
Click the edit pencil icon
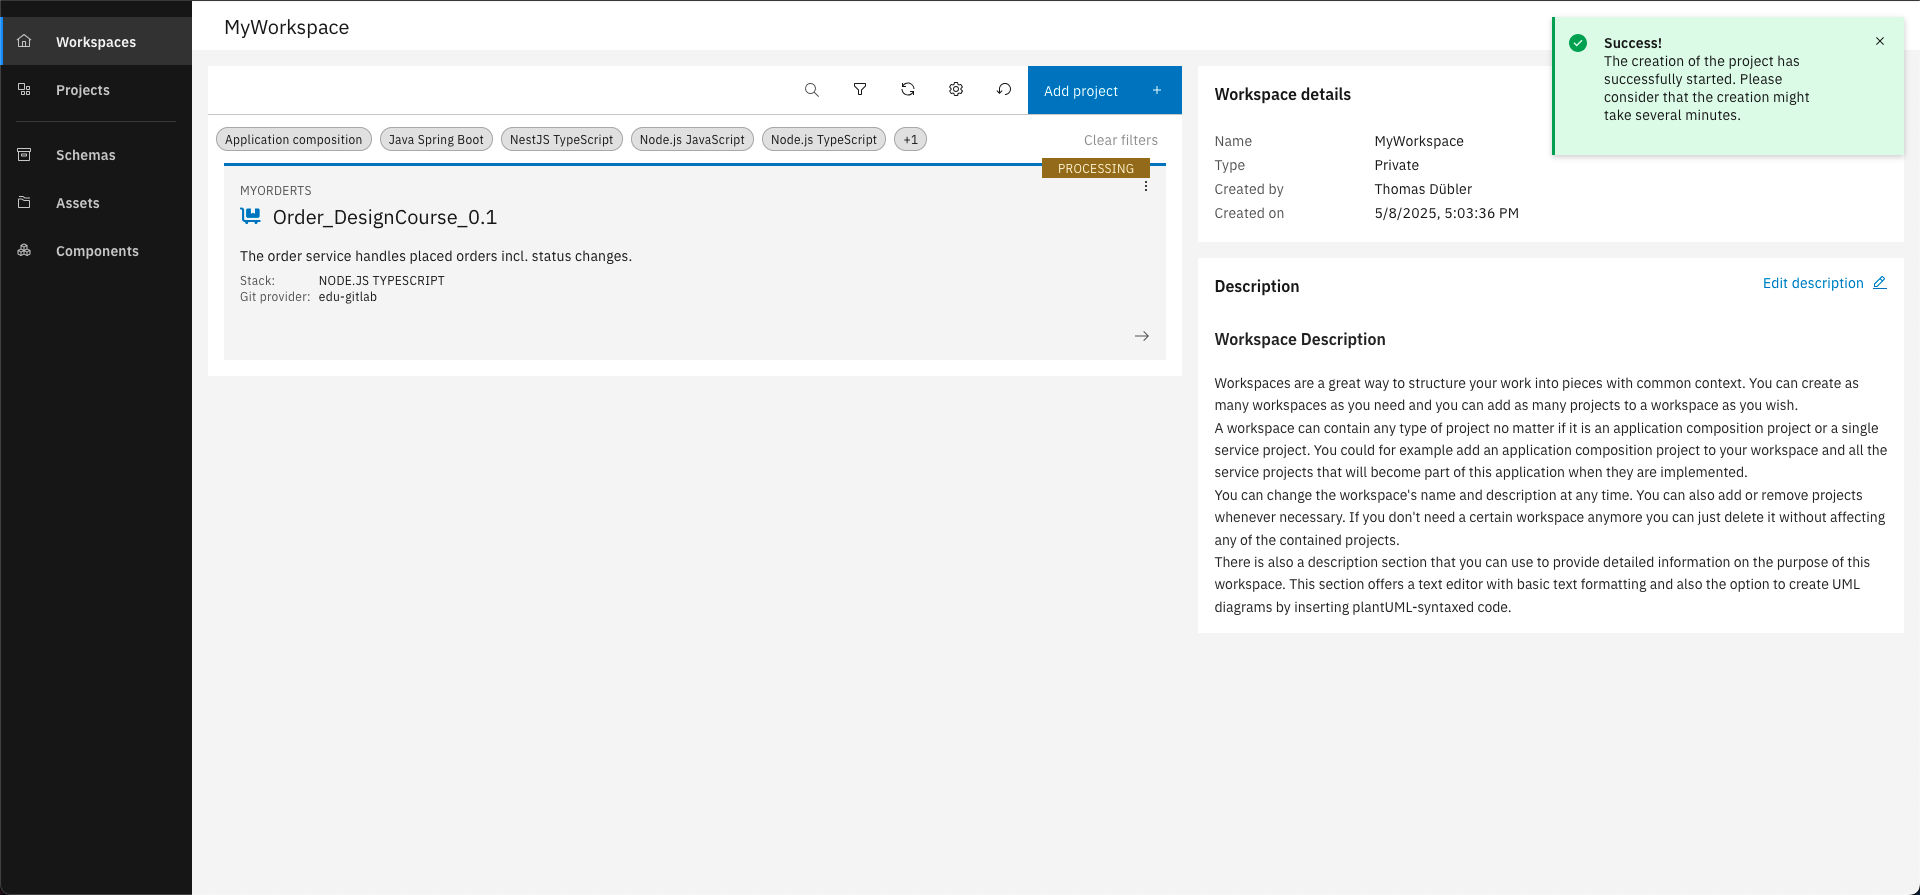tap(1880, 283)
